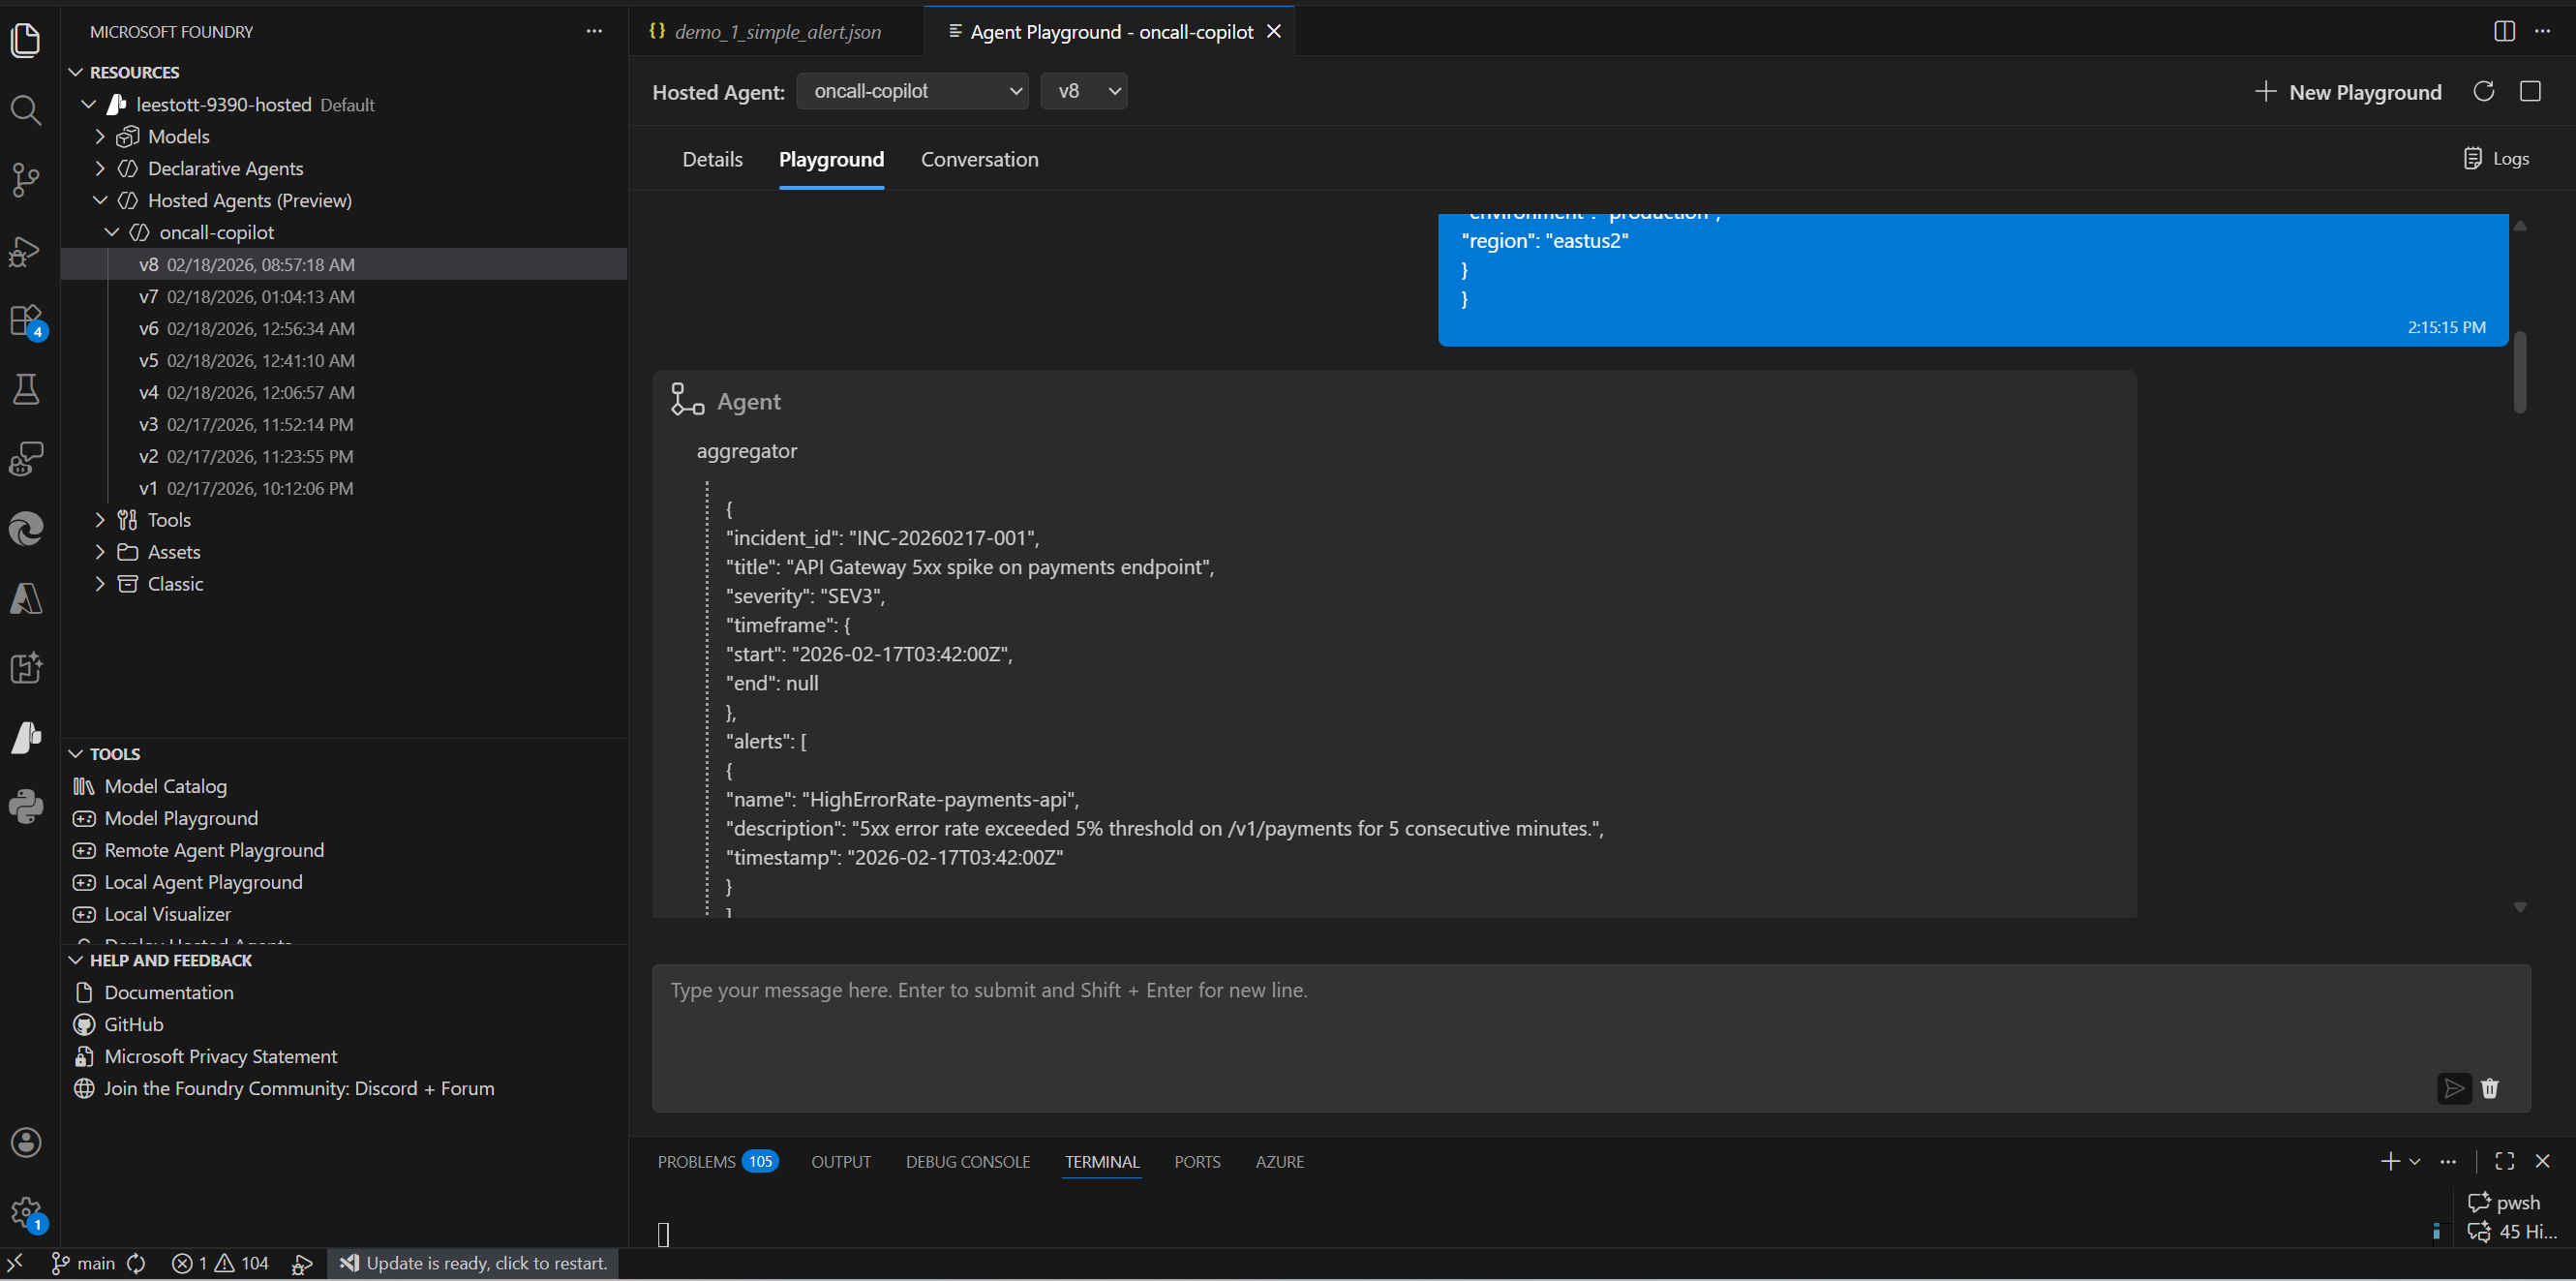Open the Source Control view icon
Image resolution: width=2576 pixels, height=1281 pixels.
[26, 180]
